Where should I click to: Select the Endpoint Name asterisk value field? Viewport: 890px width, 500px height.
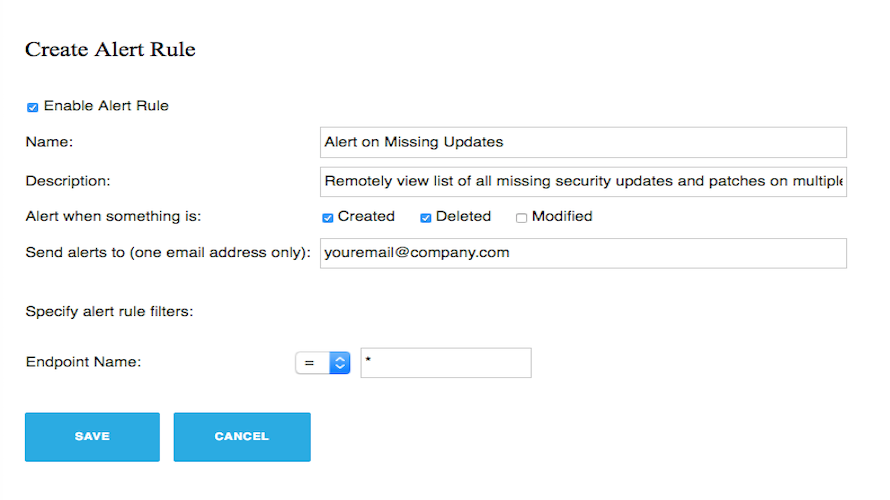446,363
